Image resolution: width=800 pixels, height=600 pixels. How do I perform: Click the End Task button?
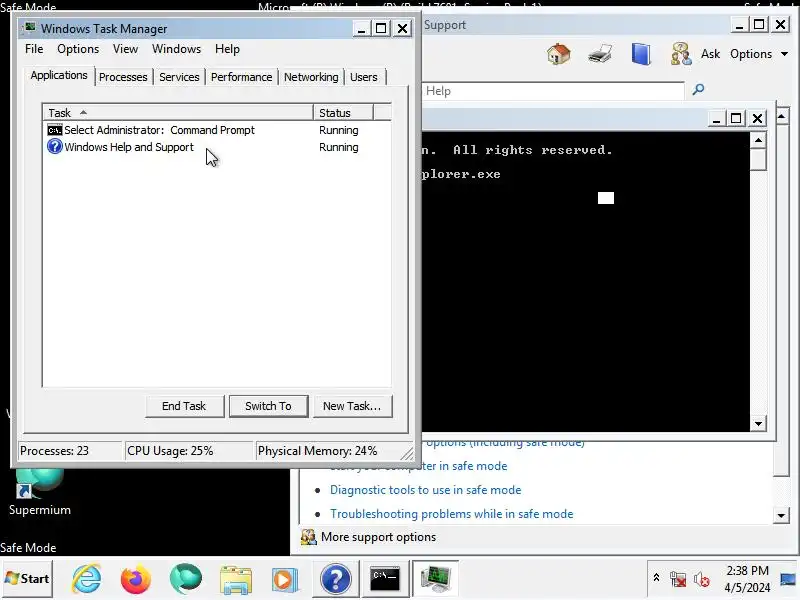pyautogui.click(x=184, y=406)
